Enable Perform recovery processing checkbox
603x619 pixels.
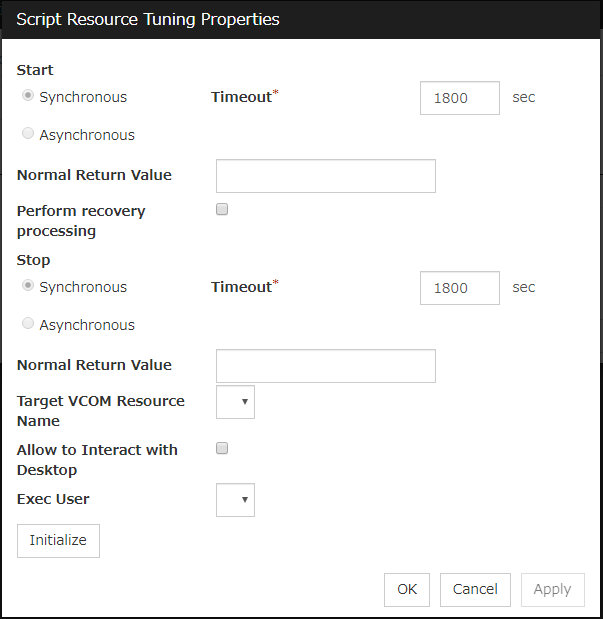(222, 209)
